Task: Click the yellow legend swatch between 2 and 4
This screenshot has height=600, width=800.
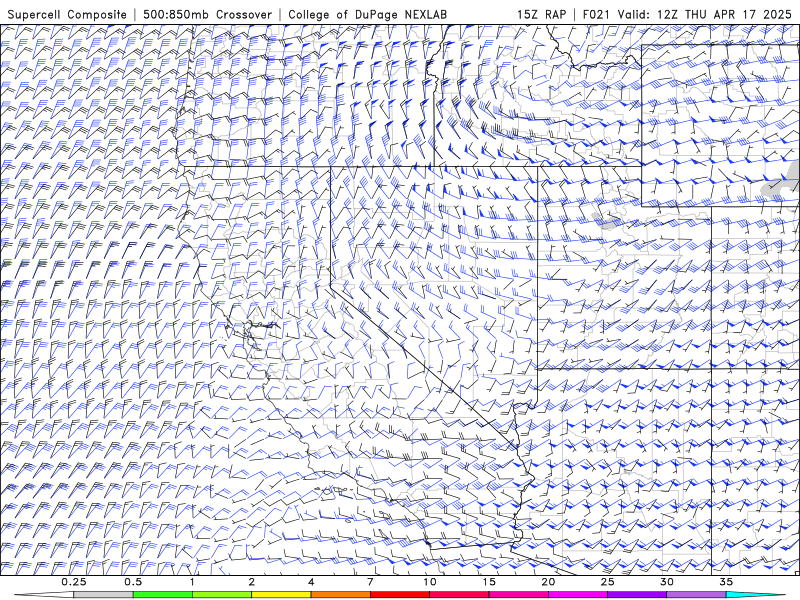Action: click(x=281, y=595)
